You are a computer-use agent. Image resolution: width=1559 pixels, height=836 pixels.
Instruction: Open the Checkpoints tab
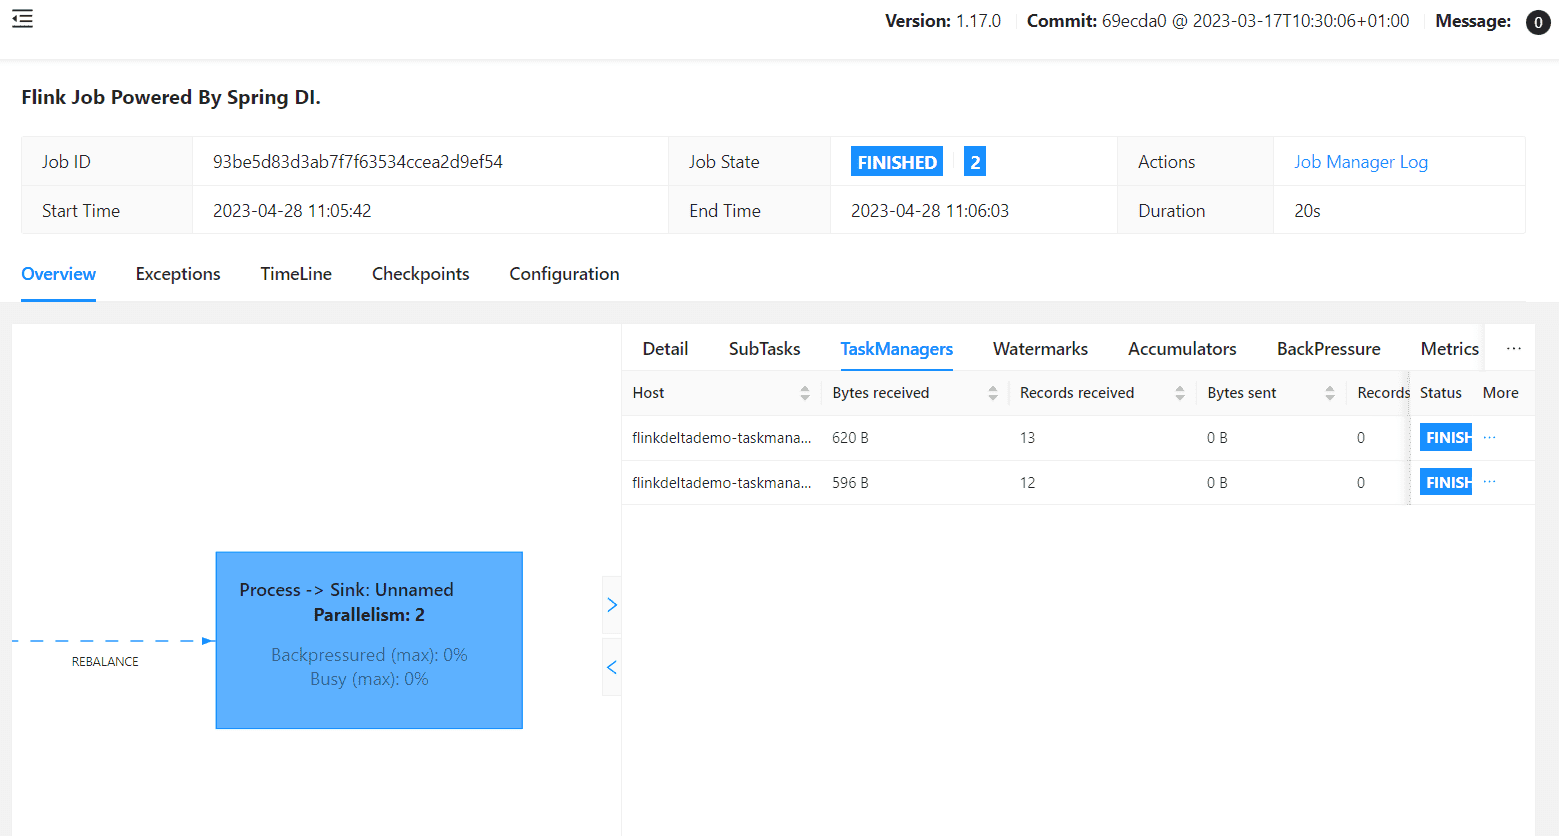(421, 274)
